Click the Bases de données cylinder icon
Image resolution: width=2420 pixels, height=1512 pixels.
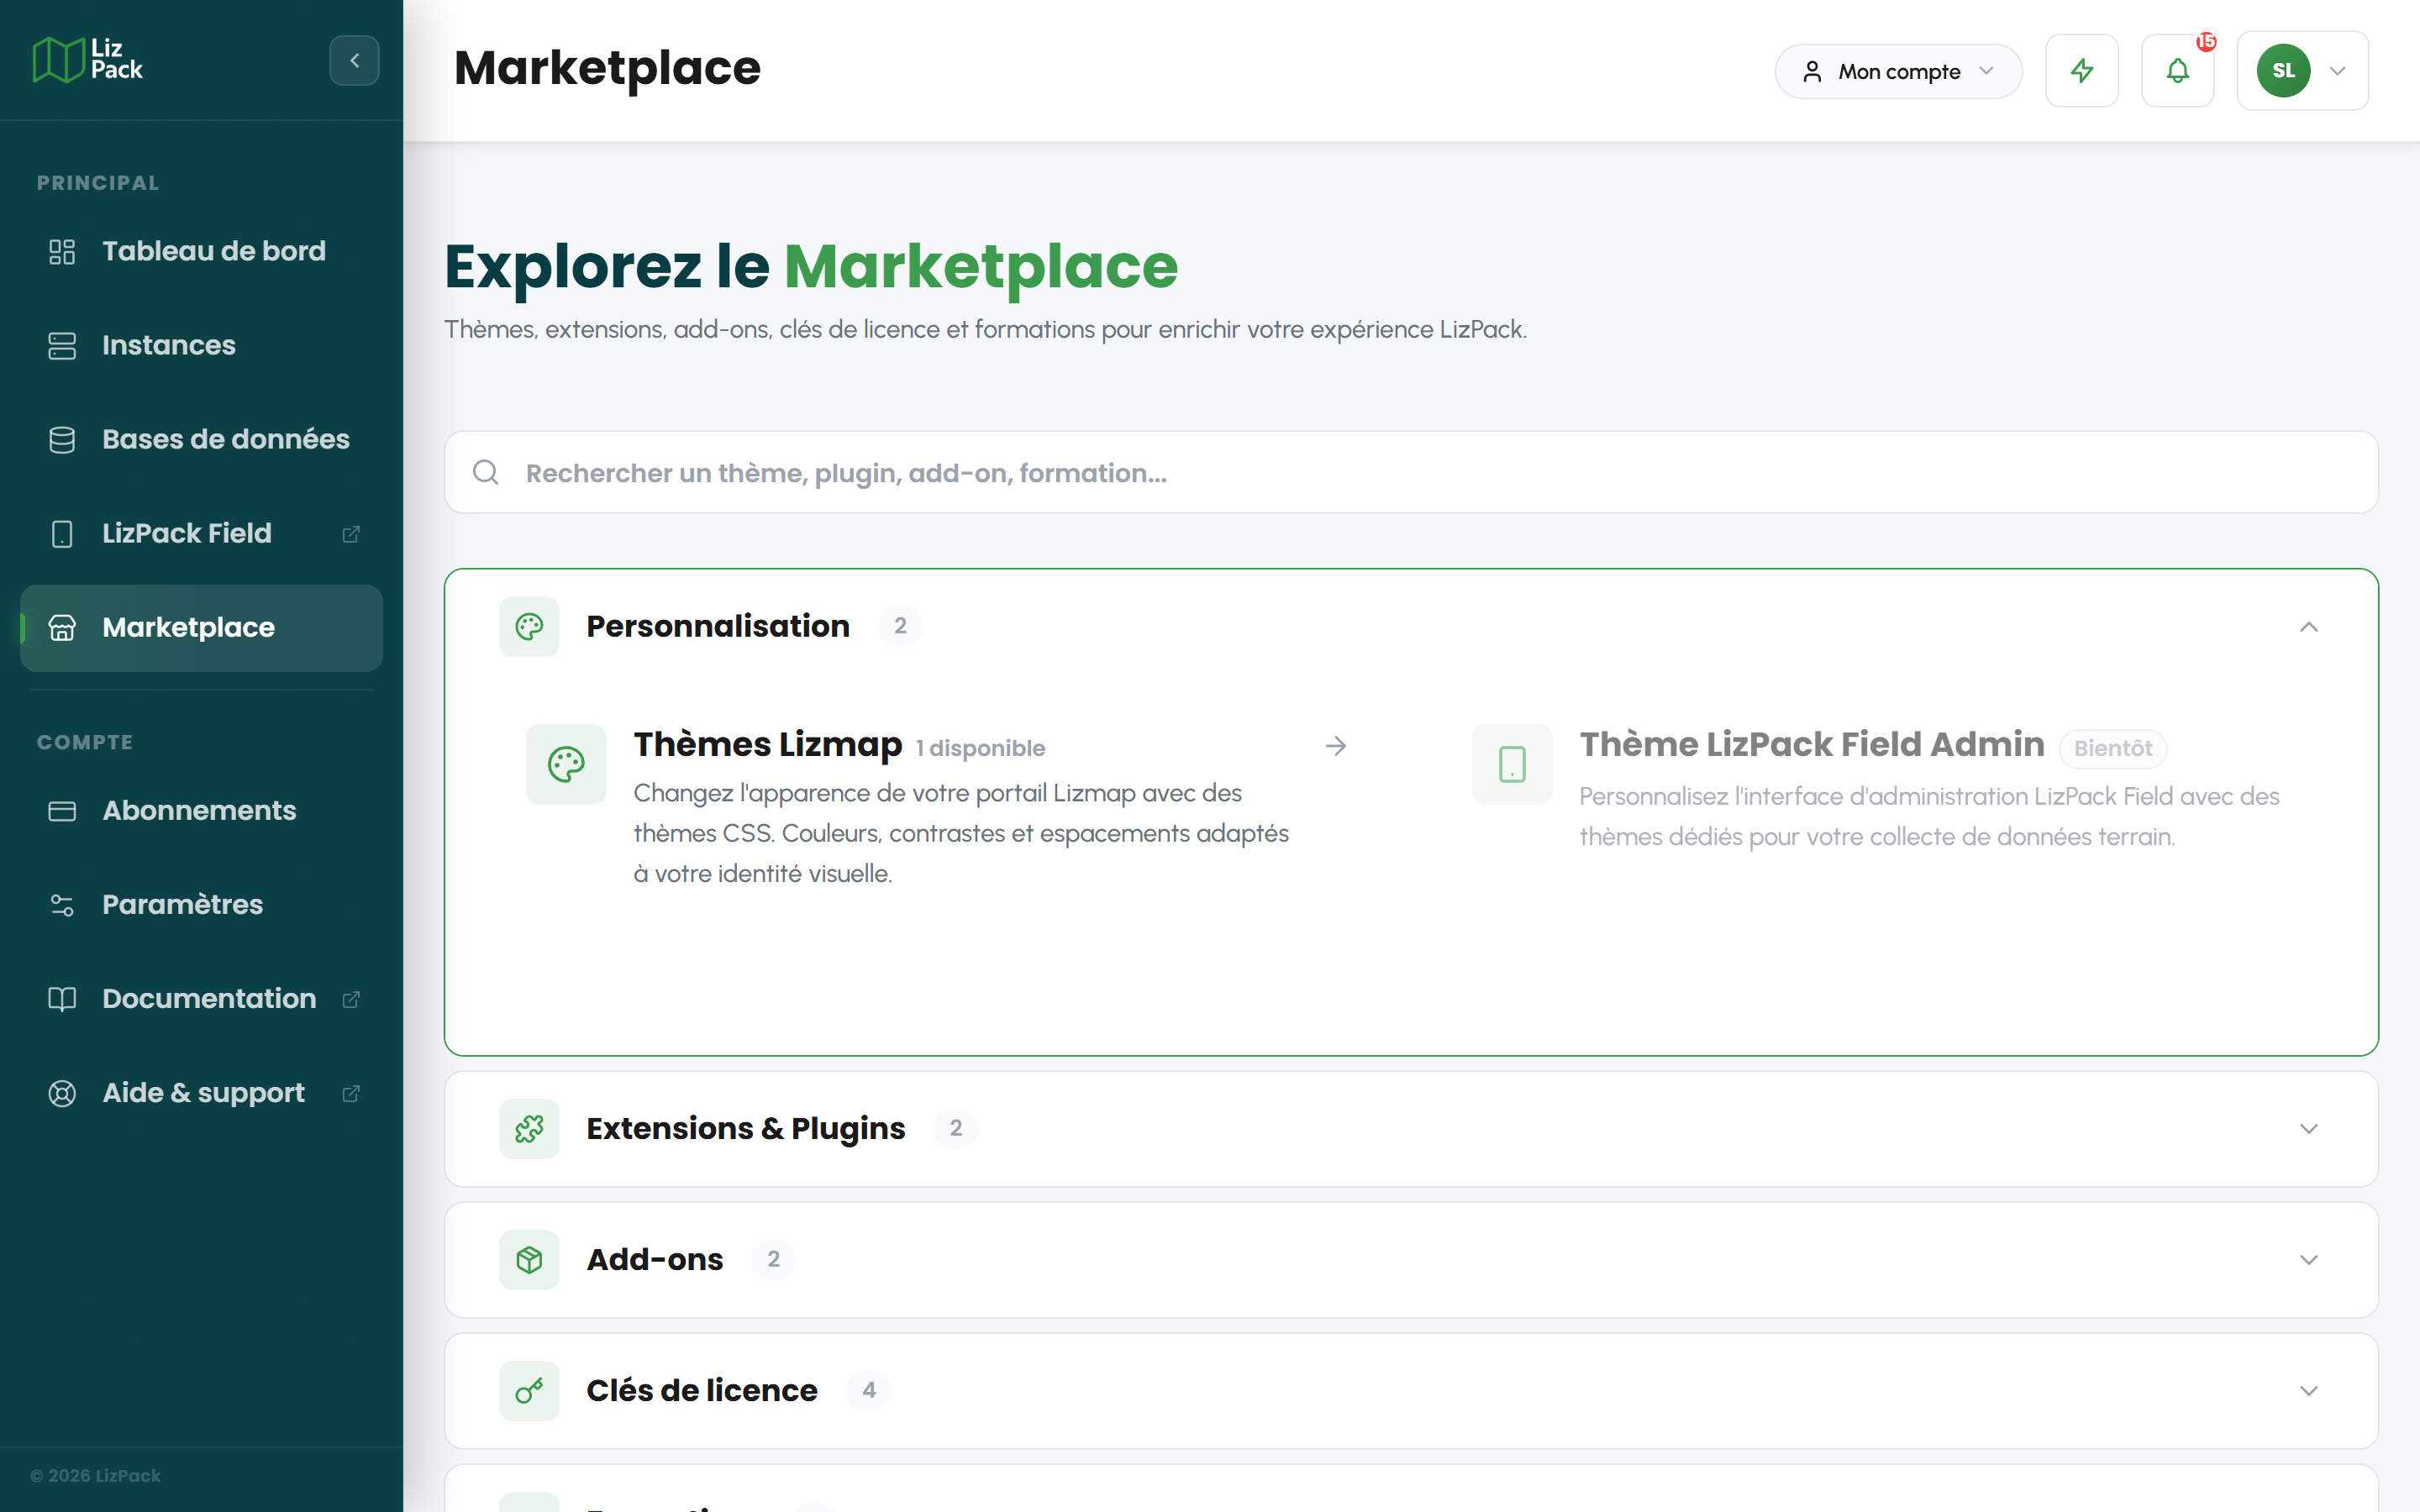(62, 440)
